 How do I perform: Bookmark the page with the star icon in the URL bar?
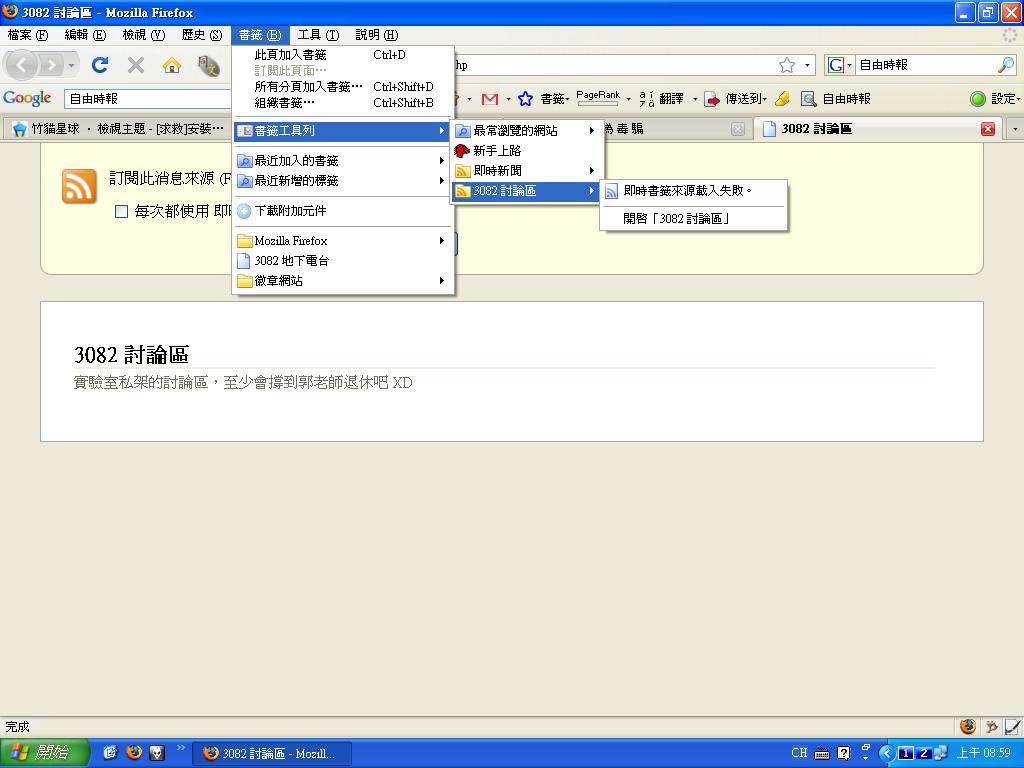(787, 65)
